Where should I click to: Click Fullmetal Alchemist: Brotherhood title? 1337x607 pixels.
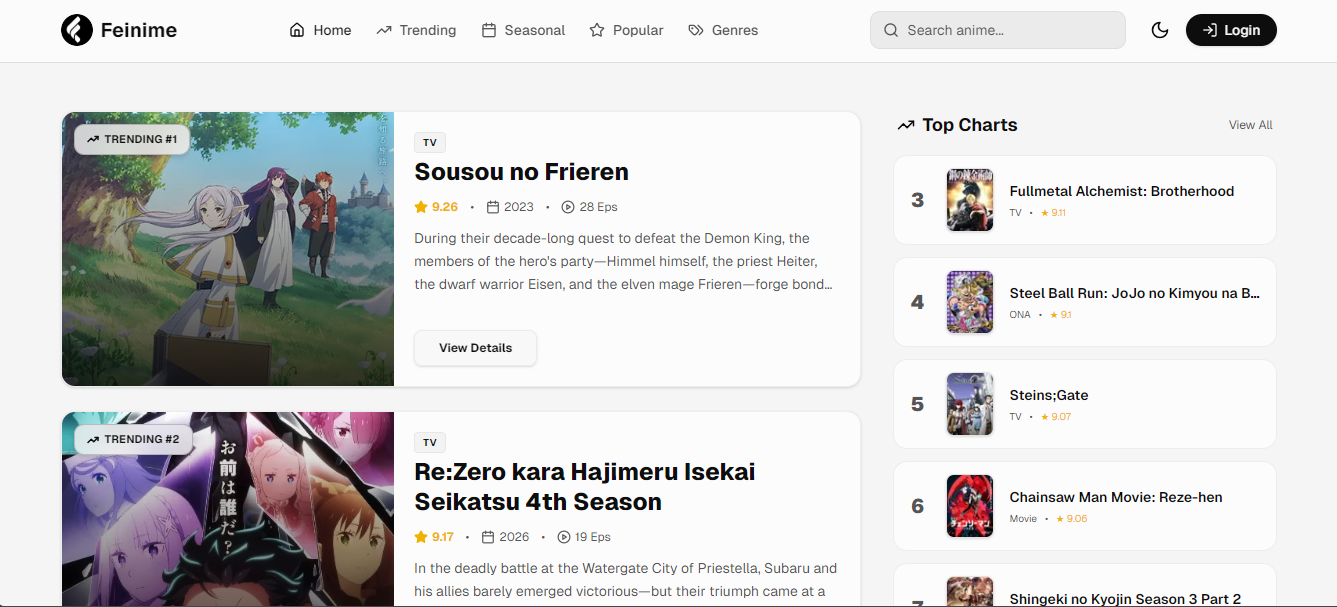pos(1122,191)
